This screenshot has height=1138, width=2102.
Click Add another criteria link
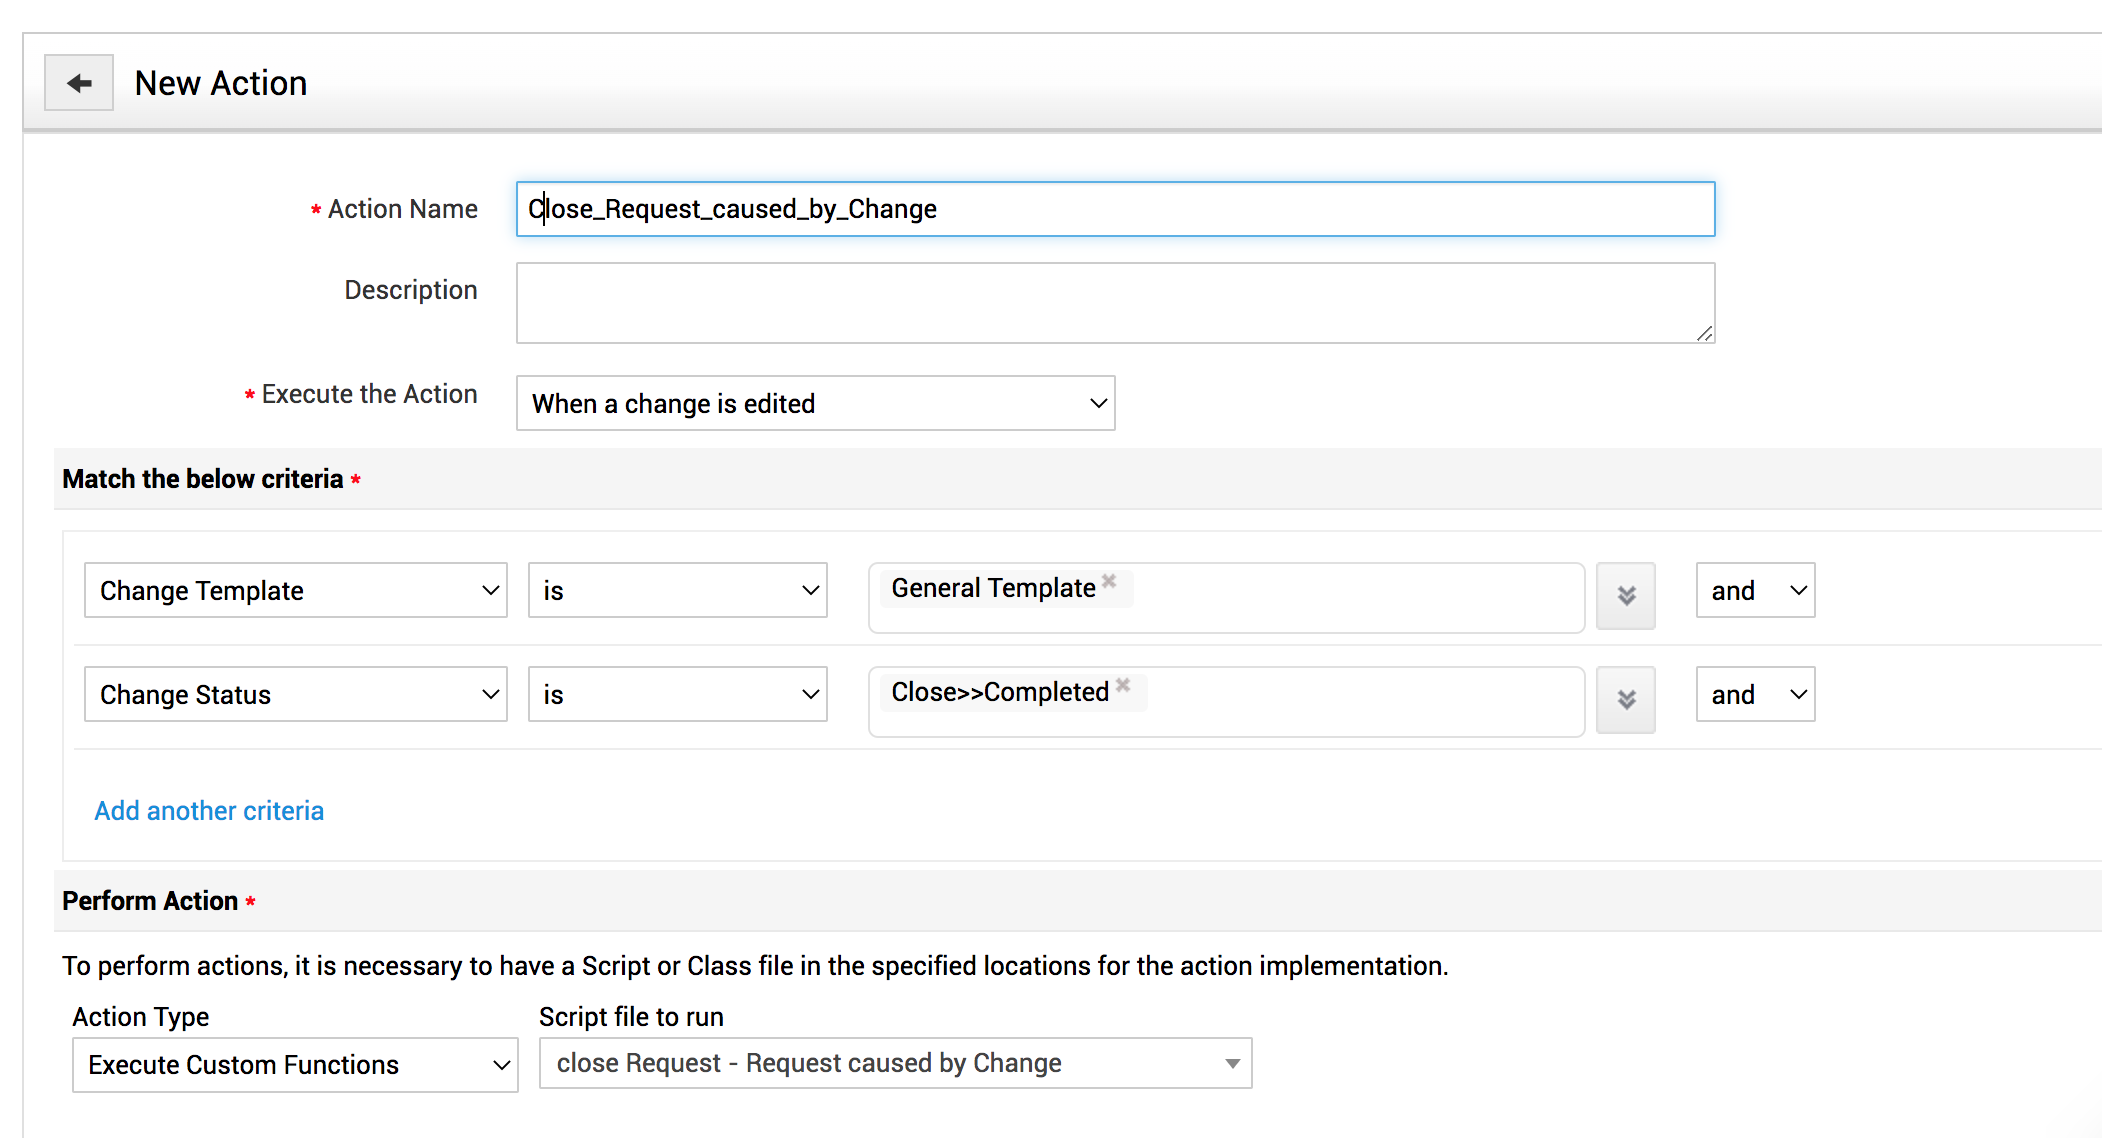209,811
